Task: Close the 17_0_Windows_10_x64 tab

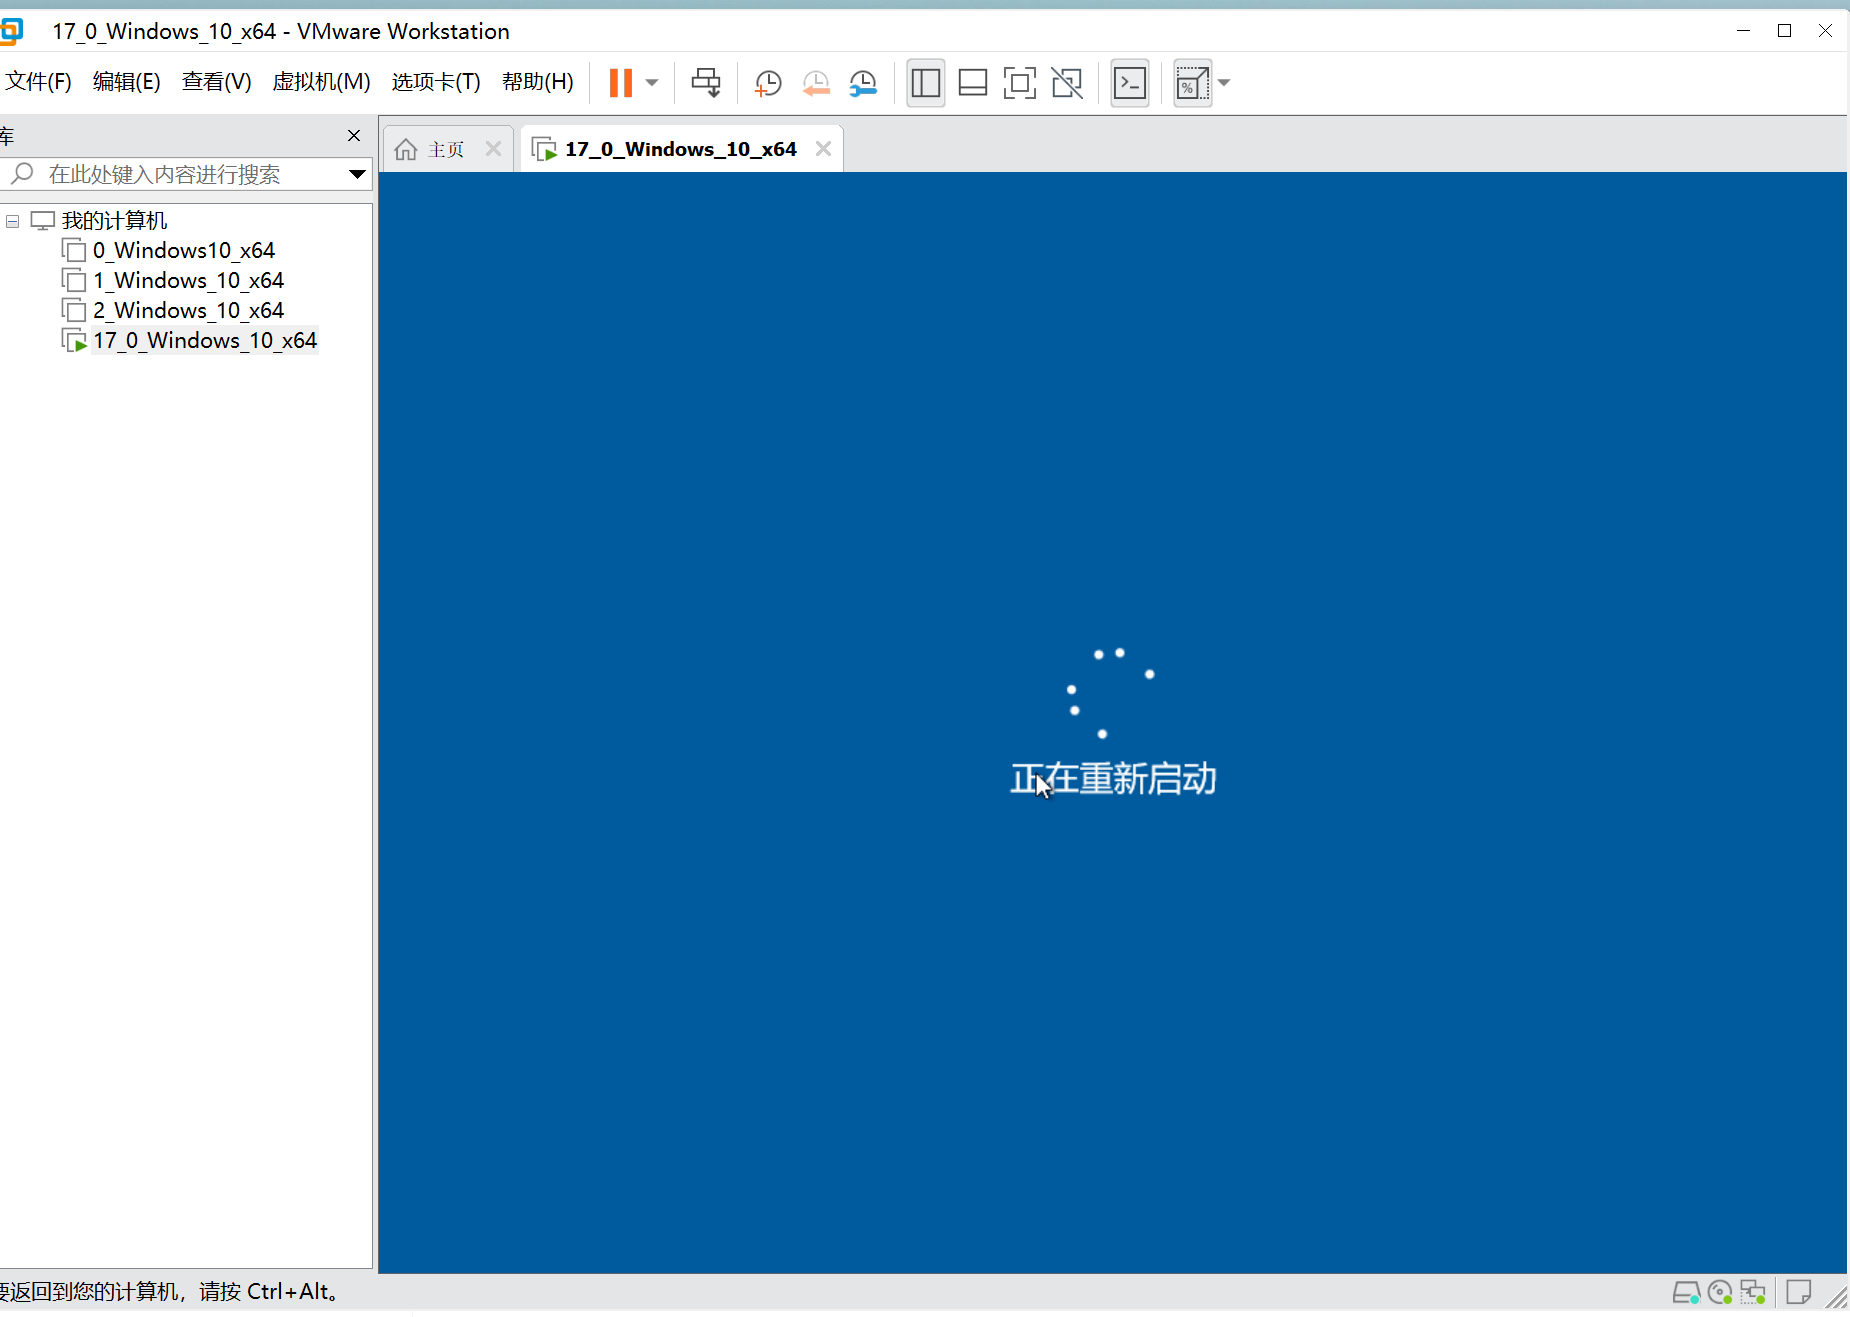Action: click(x=823, y=149)
